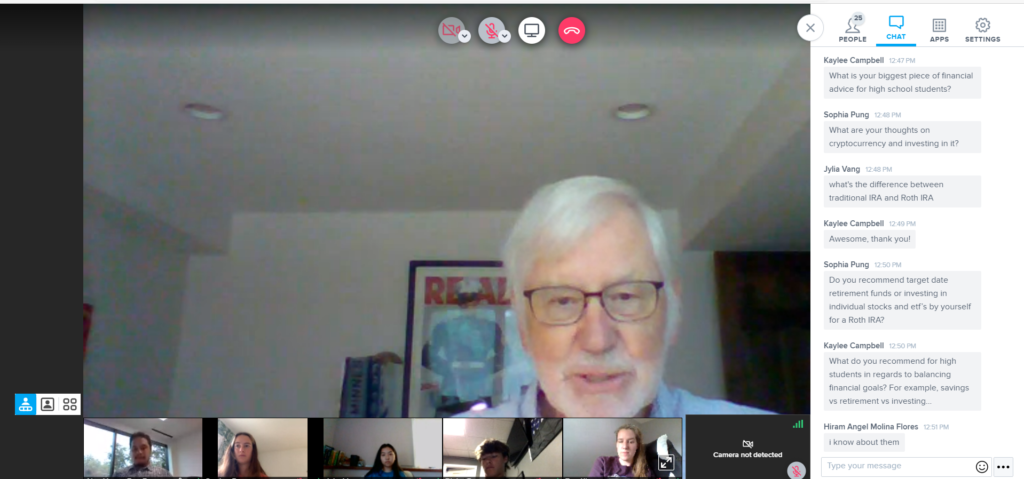The height and width of the screenshot is (479, 1024).
Task: Select the leftmost participant video thumbnail
Action: 143,447
